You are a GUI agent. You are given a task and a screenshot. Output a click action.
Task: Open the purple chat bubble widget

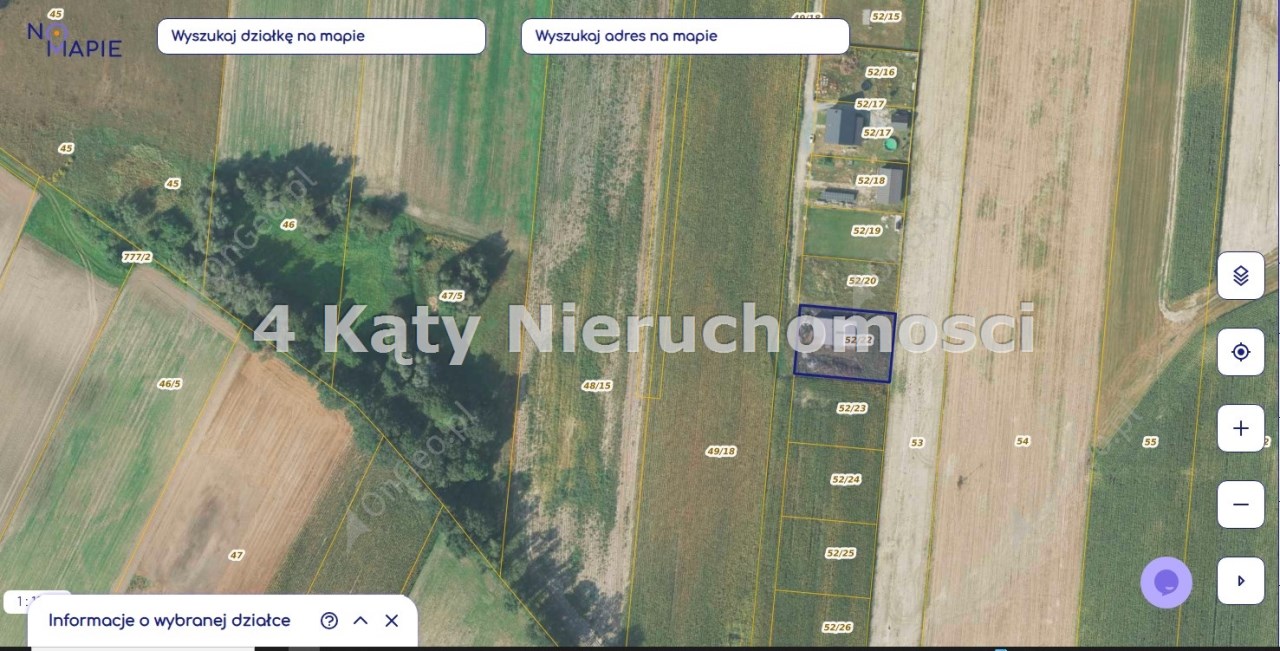click(x=1166, y=582)
